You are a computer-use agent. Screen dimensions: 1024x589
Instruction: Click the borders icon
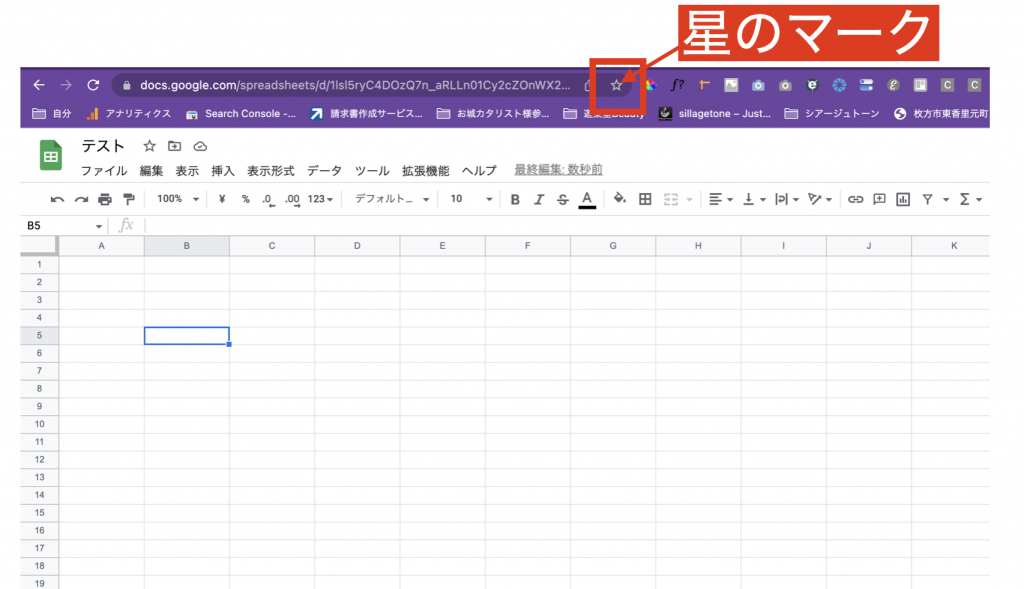pos(645,199)
